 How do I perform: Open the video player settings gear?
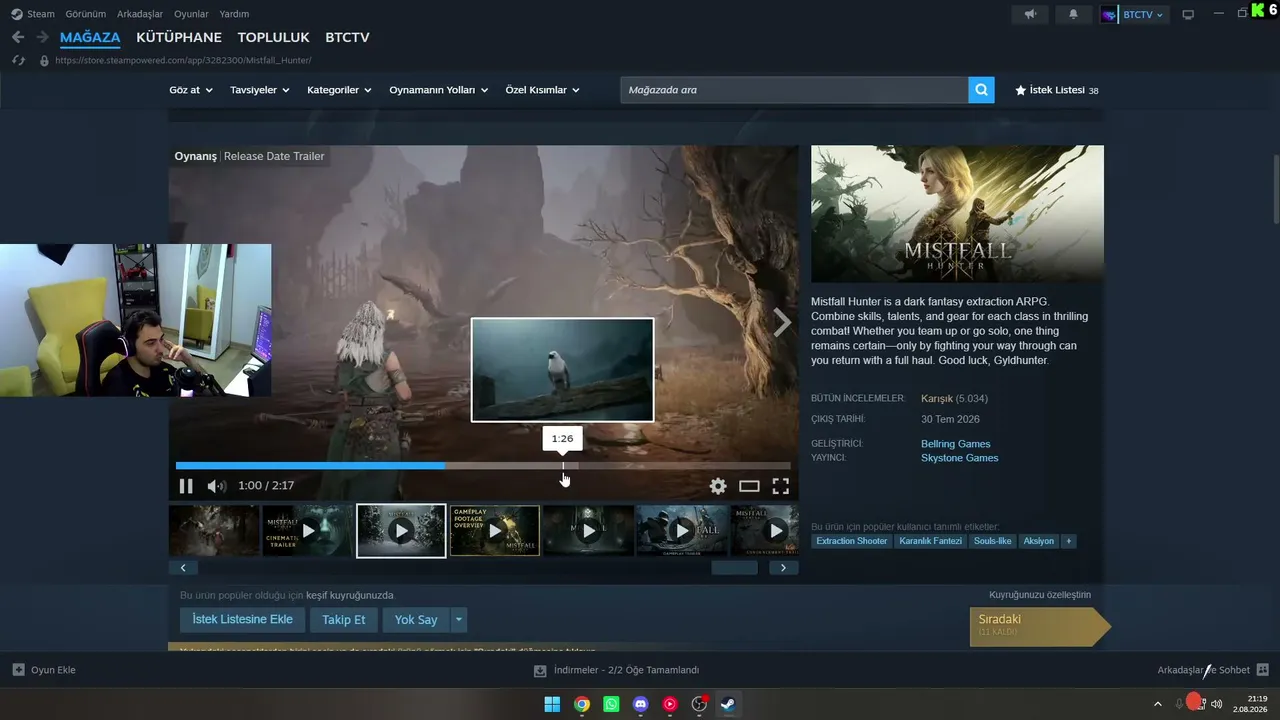point(718,486)
